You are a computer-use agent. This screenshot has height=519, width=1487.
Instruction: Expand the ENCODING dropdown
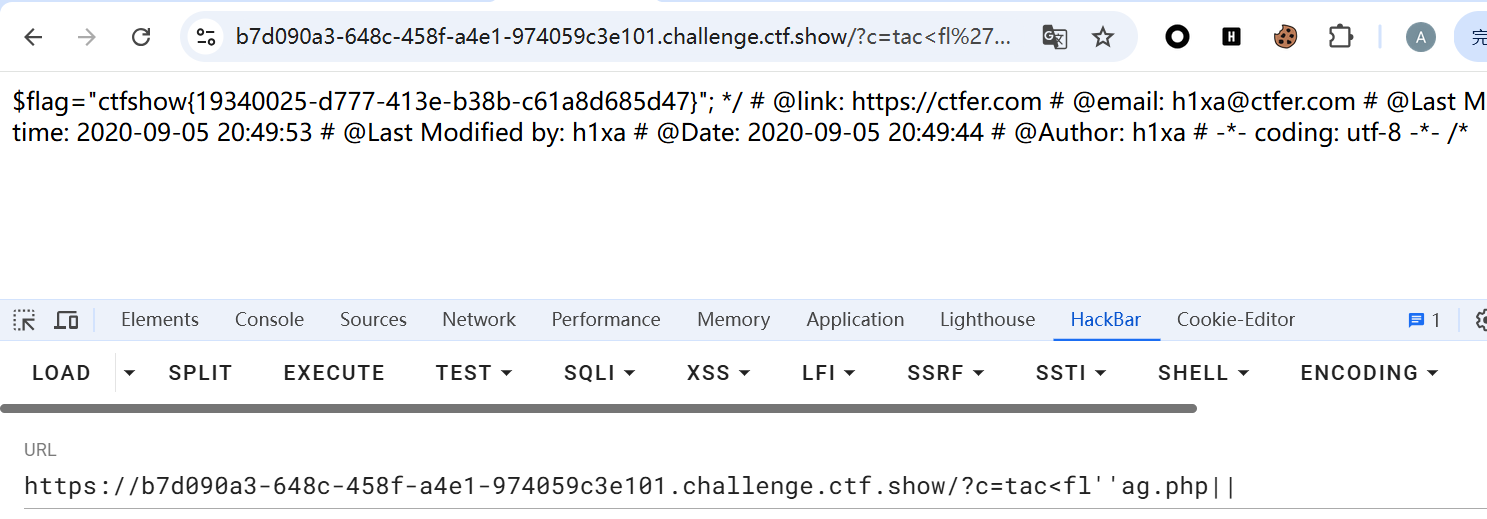1369,373
